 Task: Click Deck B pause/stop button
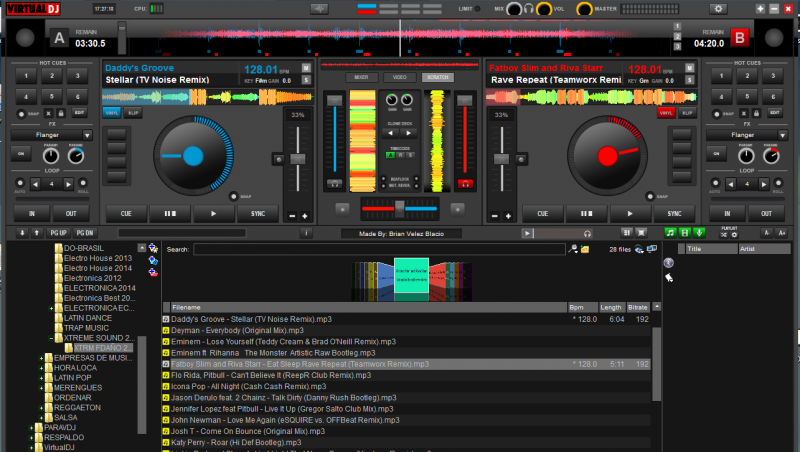click(x=586, y=214)
